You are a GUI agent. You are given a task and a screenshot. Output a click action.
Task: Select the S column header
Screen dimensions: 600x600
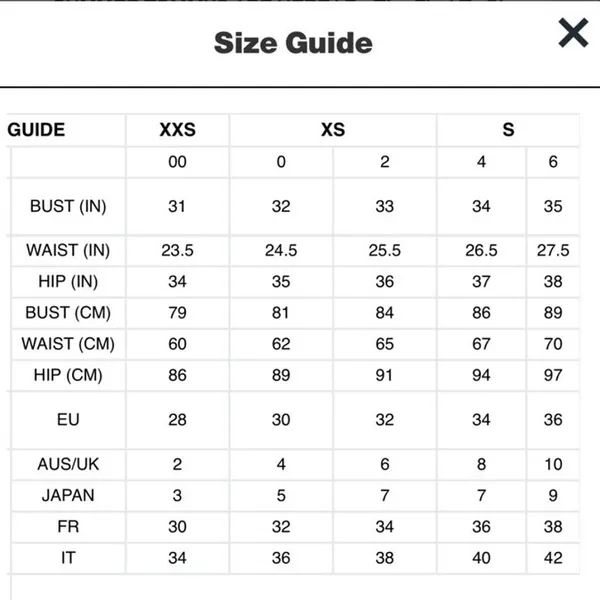tap(508, 130)
